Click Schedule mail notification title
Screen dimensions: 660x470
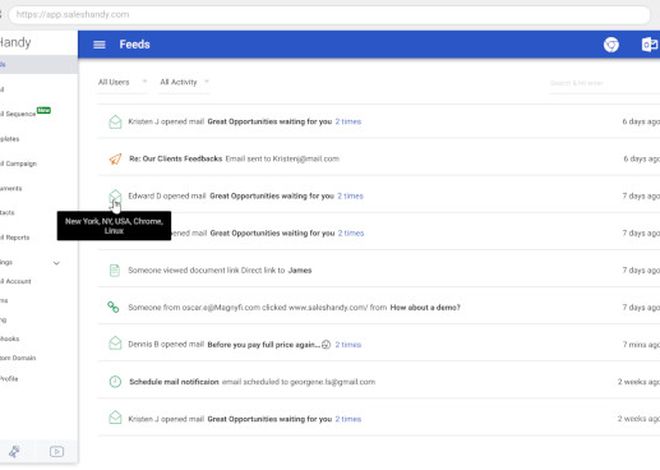tap(174, 382)
